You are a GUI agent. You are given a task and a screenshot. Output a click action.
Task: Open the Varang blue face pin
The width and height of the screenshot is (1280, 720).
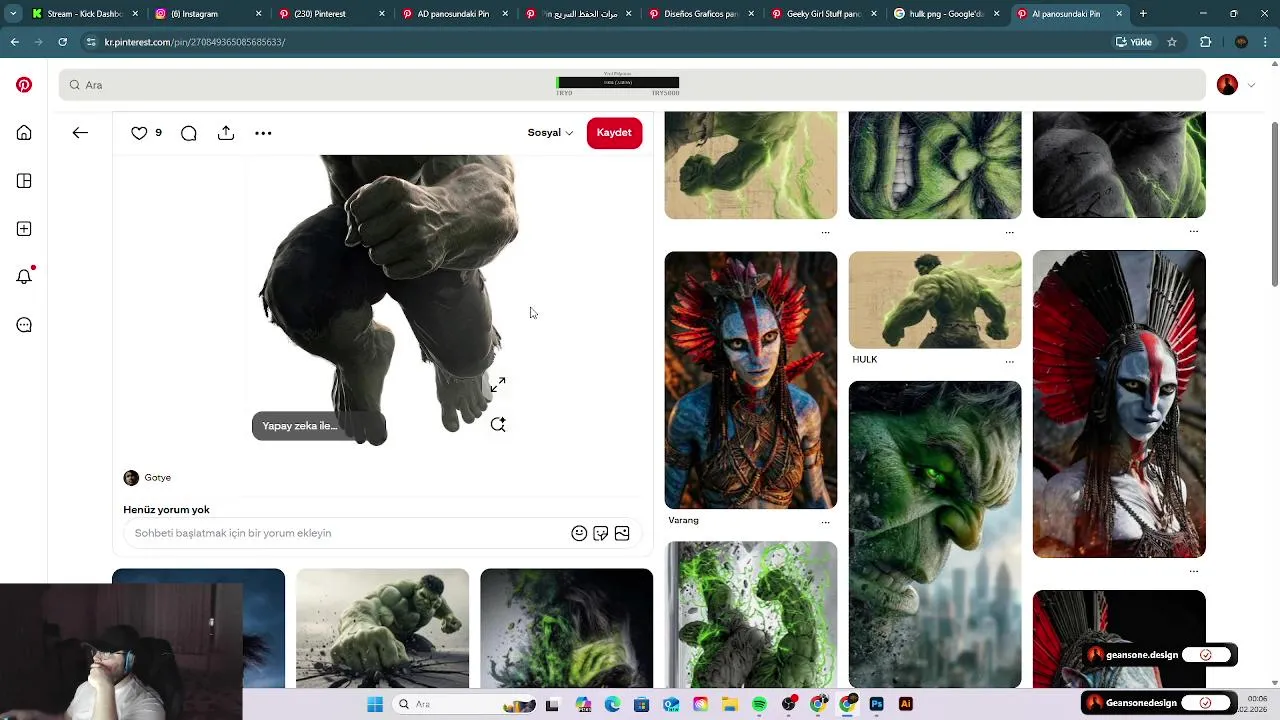pyautogui.click(x=751, y=380)
